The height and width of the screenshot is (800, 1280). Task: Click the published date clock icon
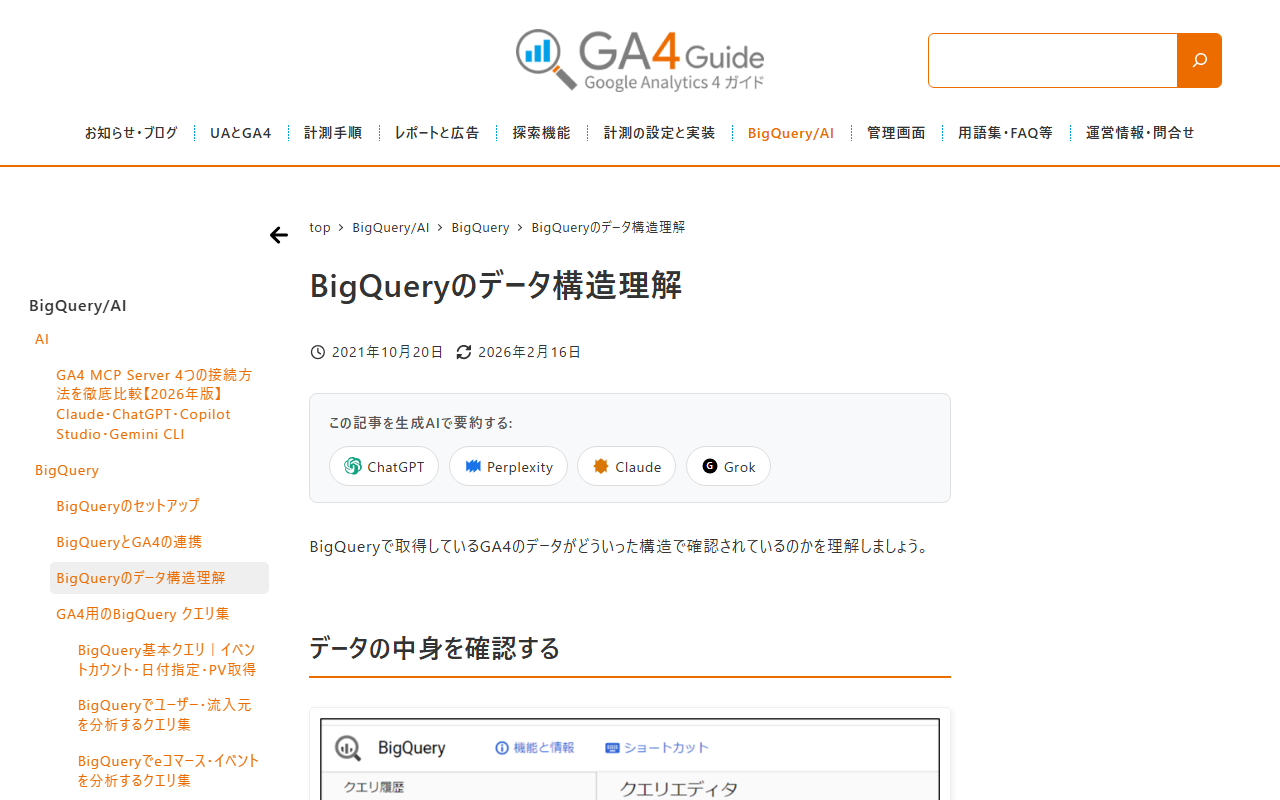[x=318, y=352]
